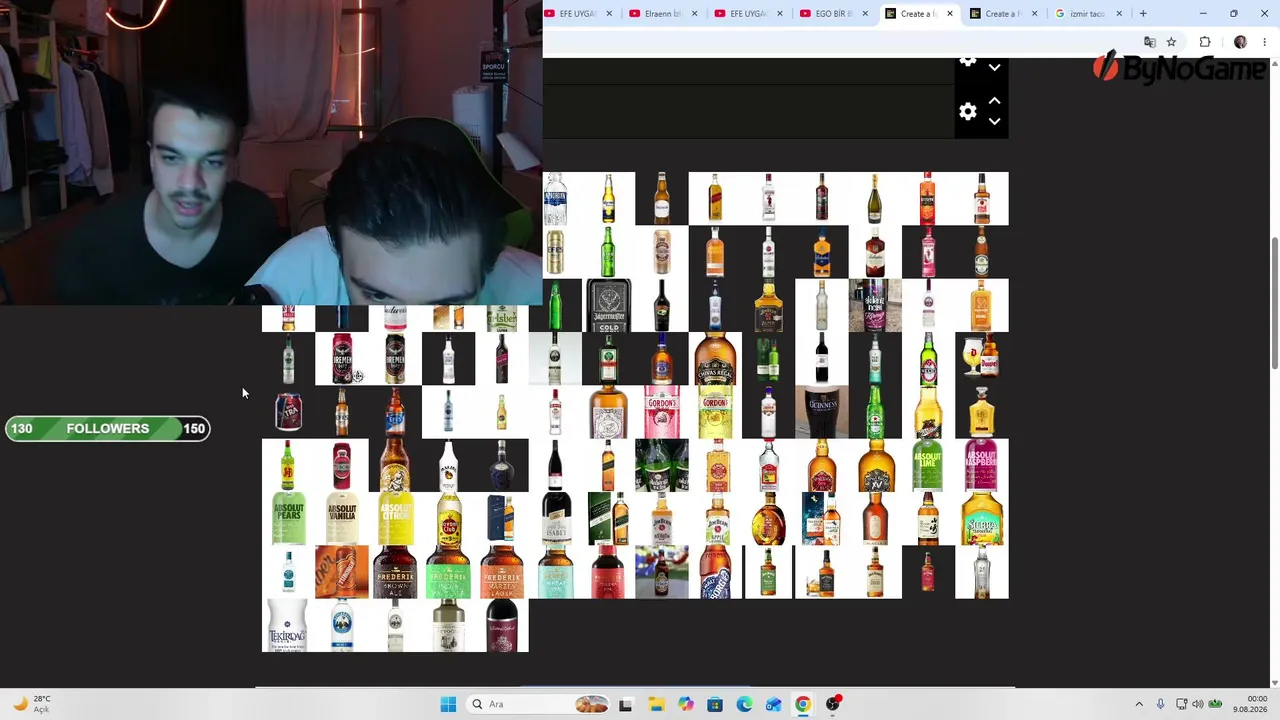Open a new Chrome tab with the plus button
Screen dimensions: 1280x720
pyautogui.click(x=1143, y=14)
